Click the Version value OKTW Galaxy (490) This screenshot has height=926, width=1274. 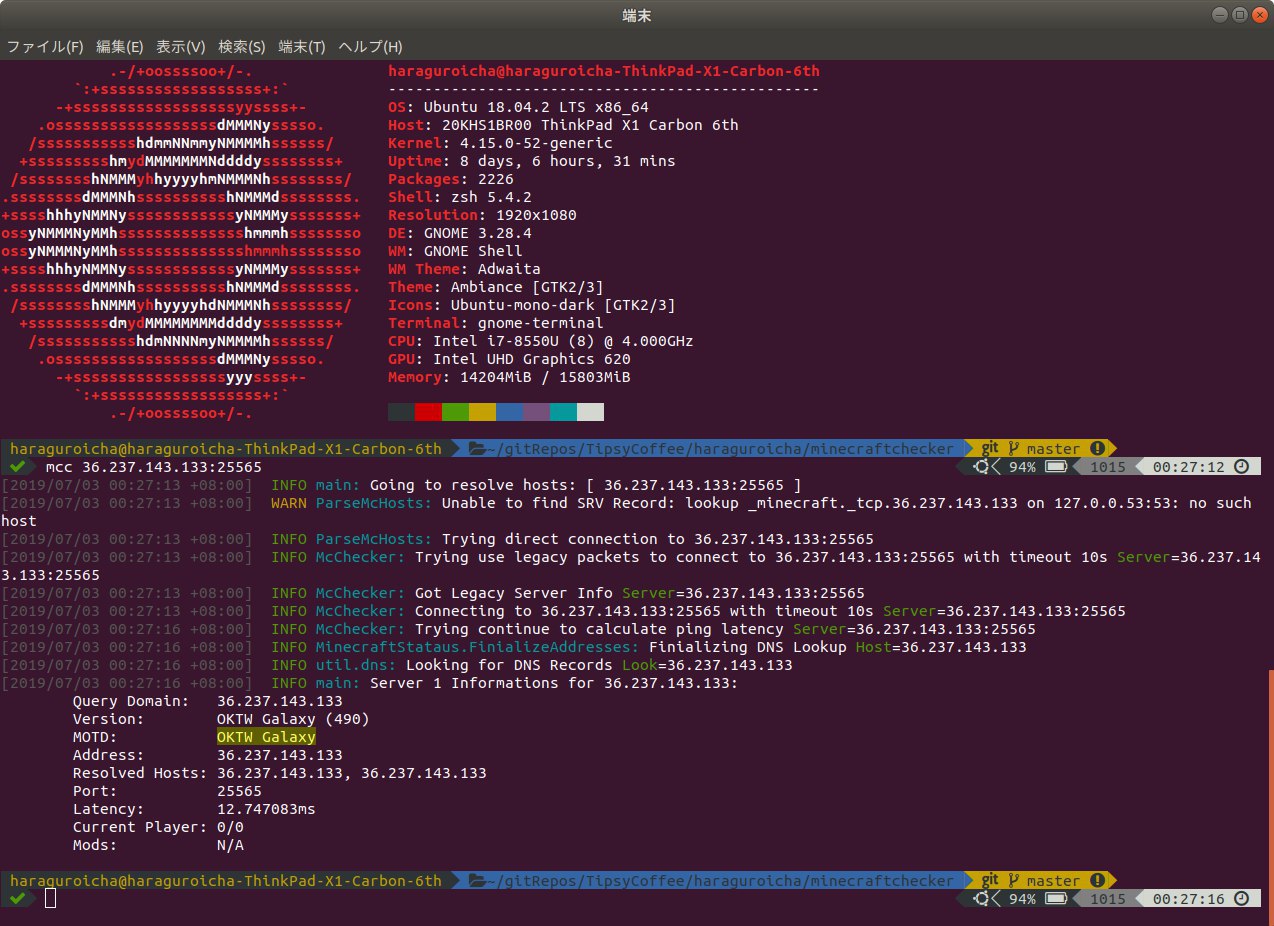[293, 719]
